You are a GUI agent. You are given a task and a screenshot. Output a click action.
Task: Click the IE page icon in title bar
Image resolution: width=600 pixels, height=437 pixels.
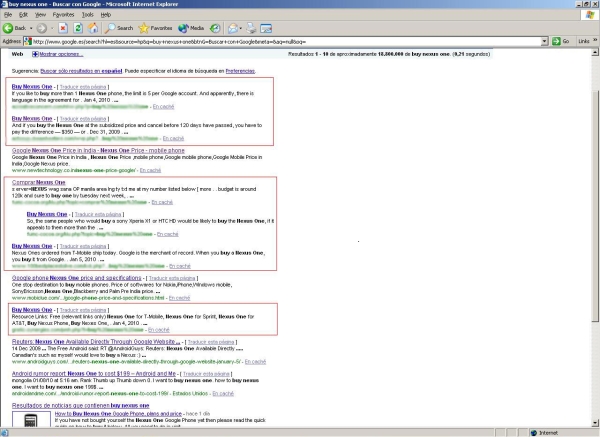coord(4,4)
